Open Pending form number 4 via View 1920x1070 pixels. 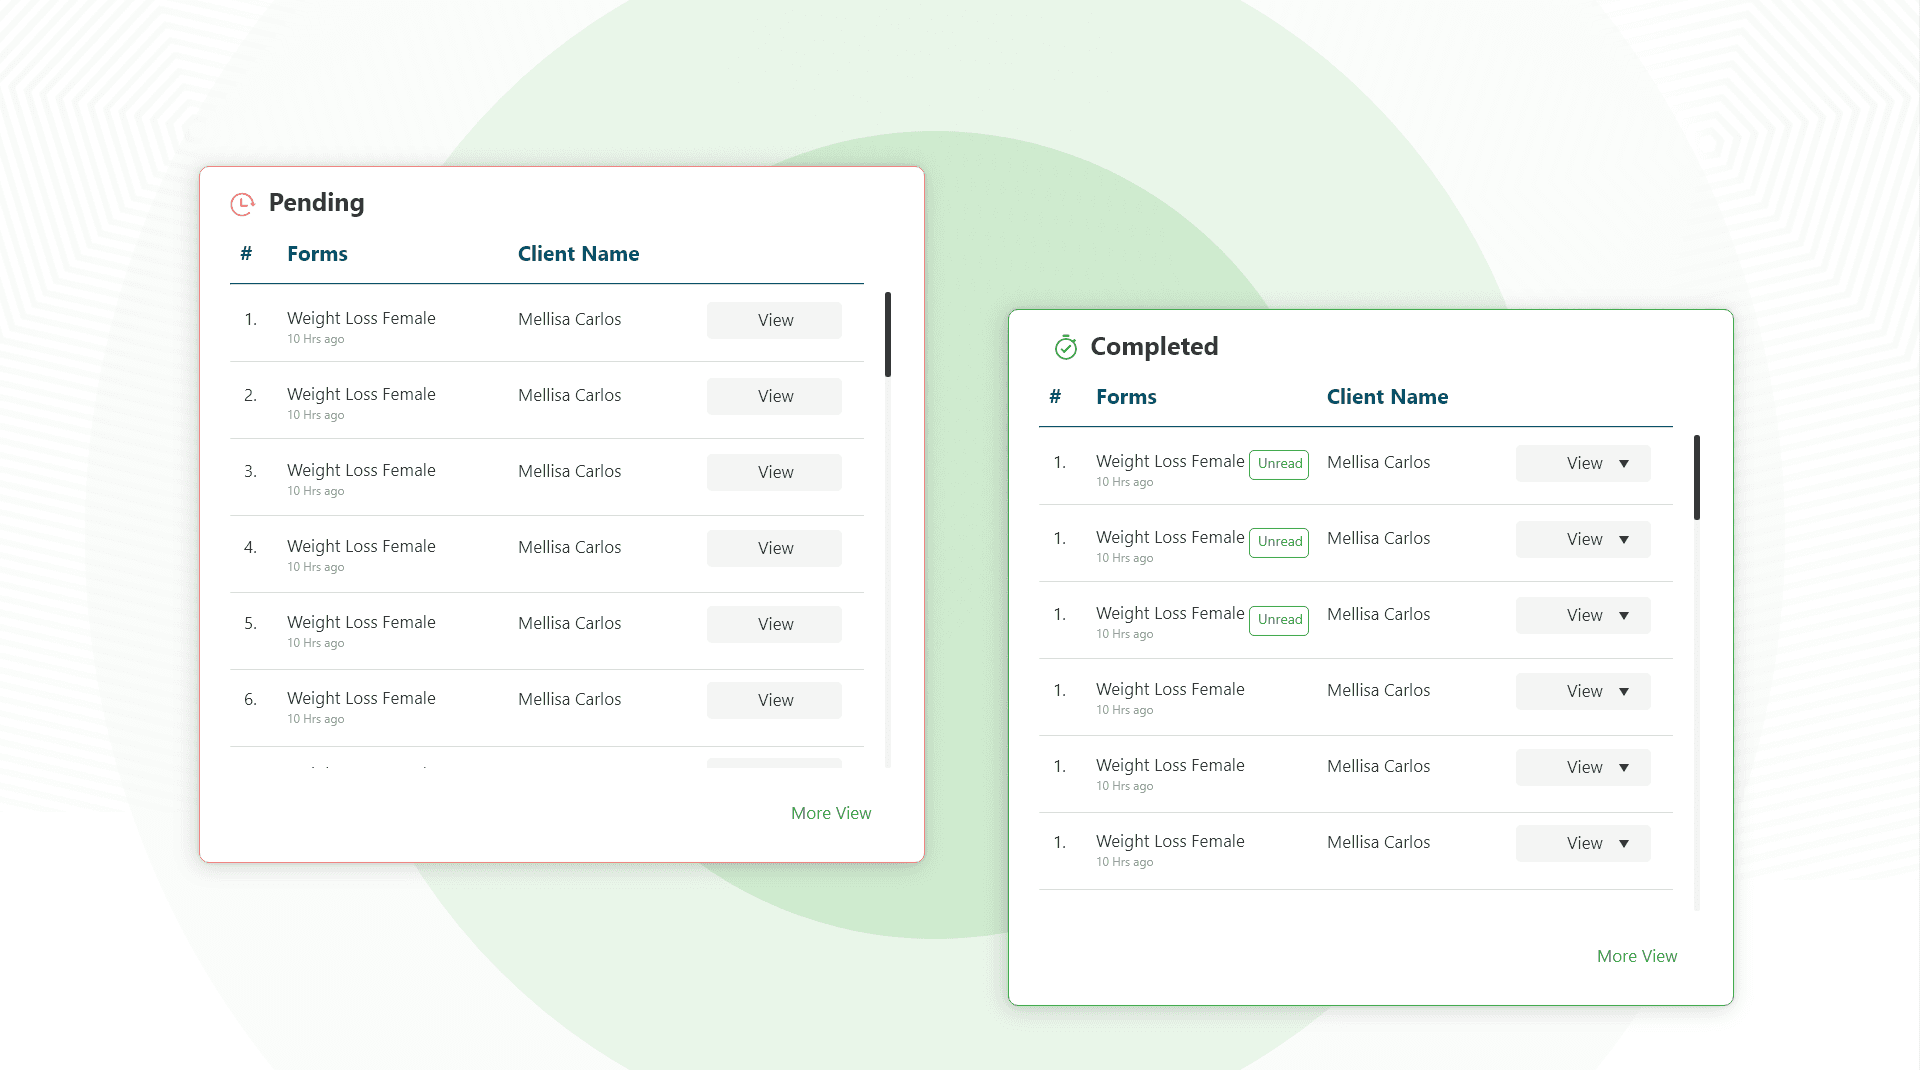tap(774, 548)
